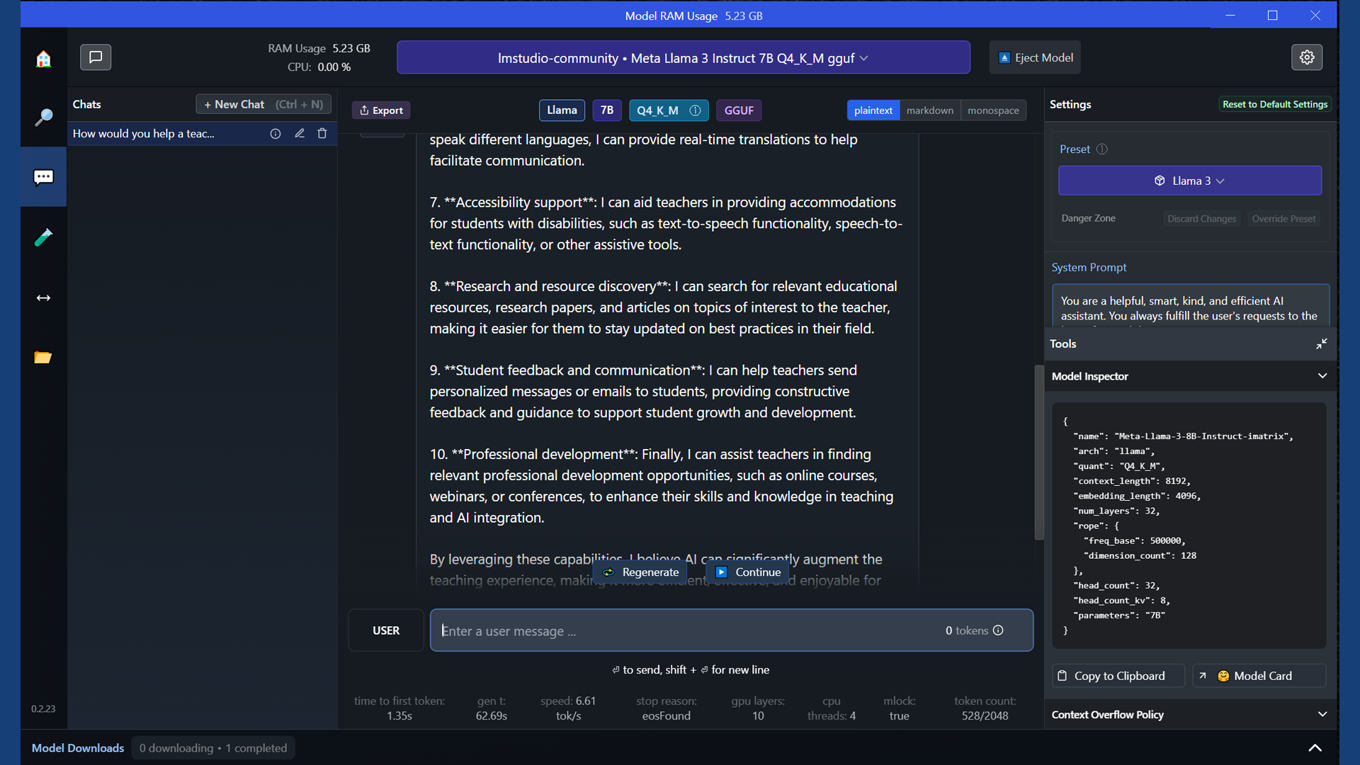
Task: Open the model selector dropdown
Action: (683, 58)
